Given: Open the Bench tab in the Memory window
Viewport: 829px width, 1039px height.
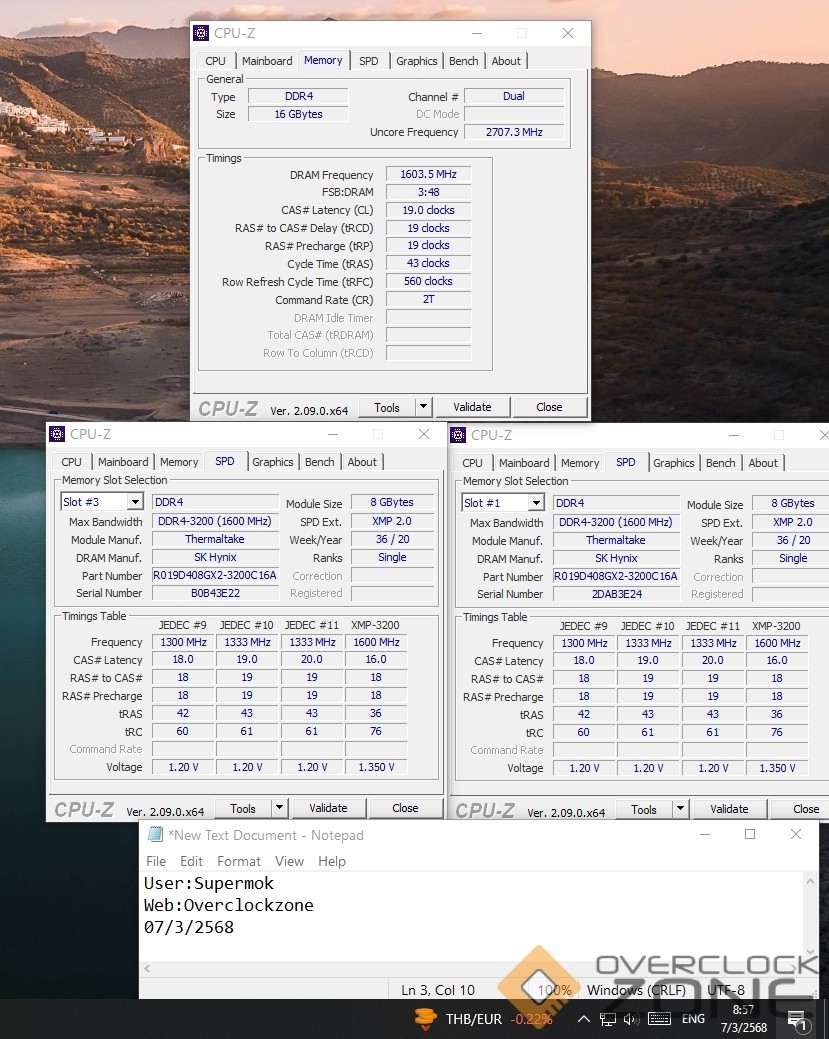Looking at the screenshot, I should pyautogui.click(x=463, y=61).
